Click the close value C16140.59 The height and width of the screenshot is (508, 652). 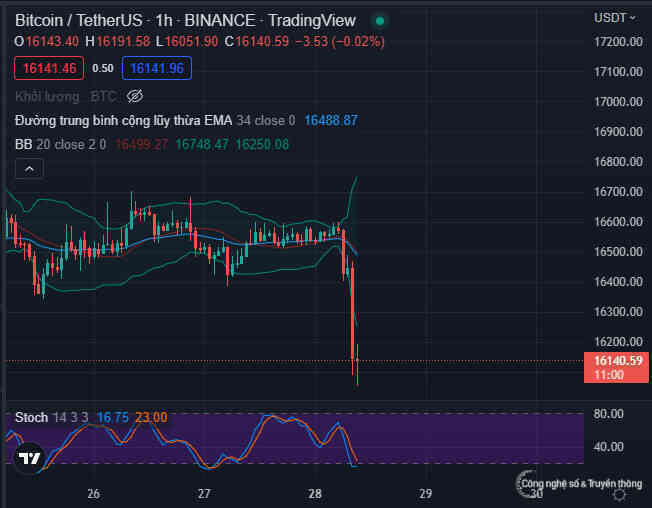[x=257, y=42]
